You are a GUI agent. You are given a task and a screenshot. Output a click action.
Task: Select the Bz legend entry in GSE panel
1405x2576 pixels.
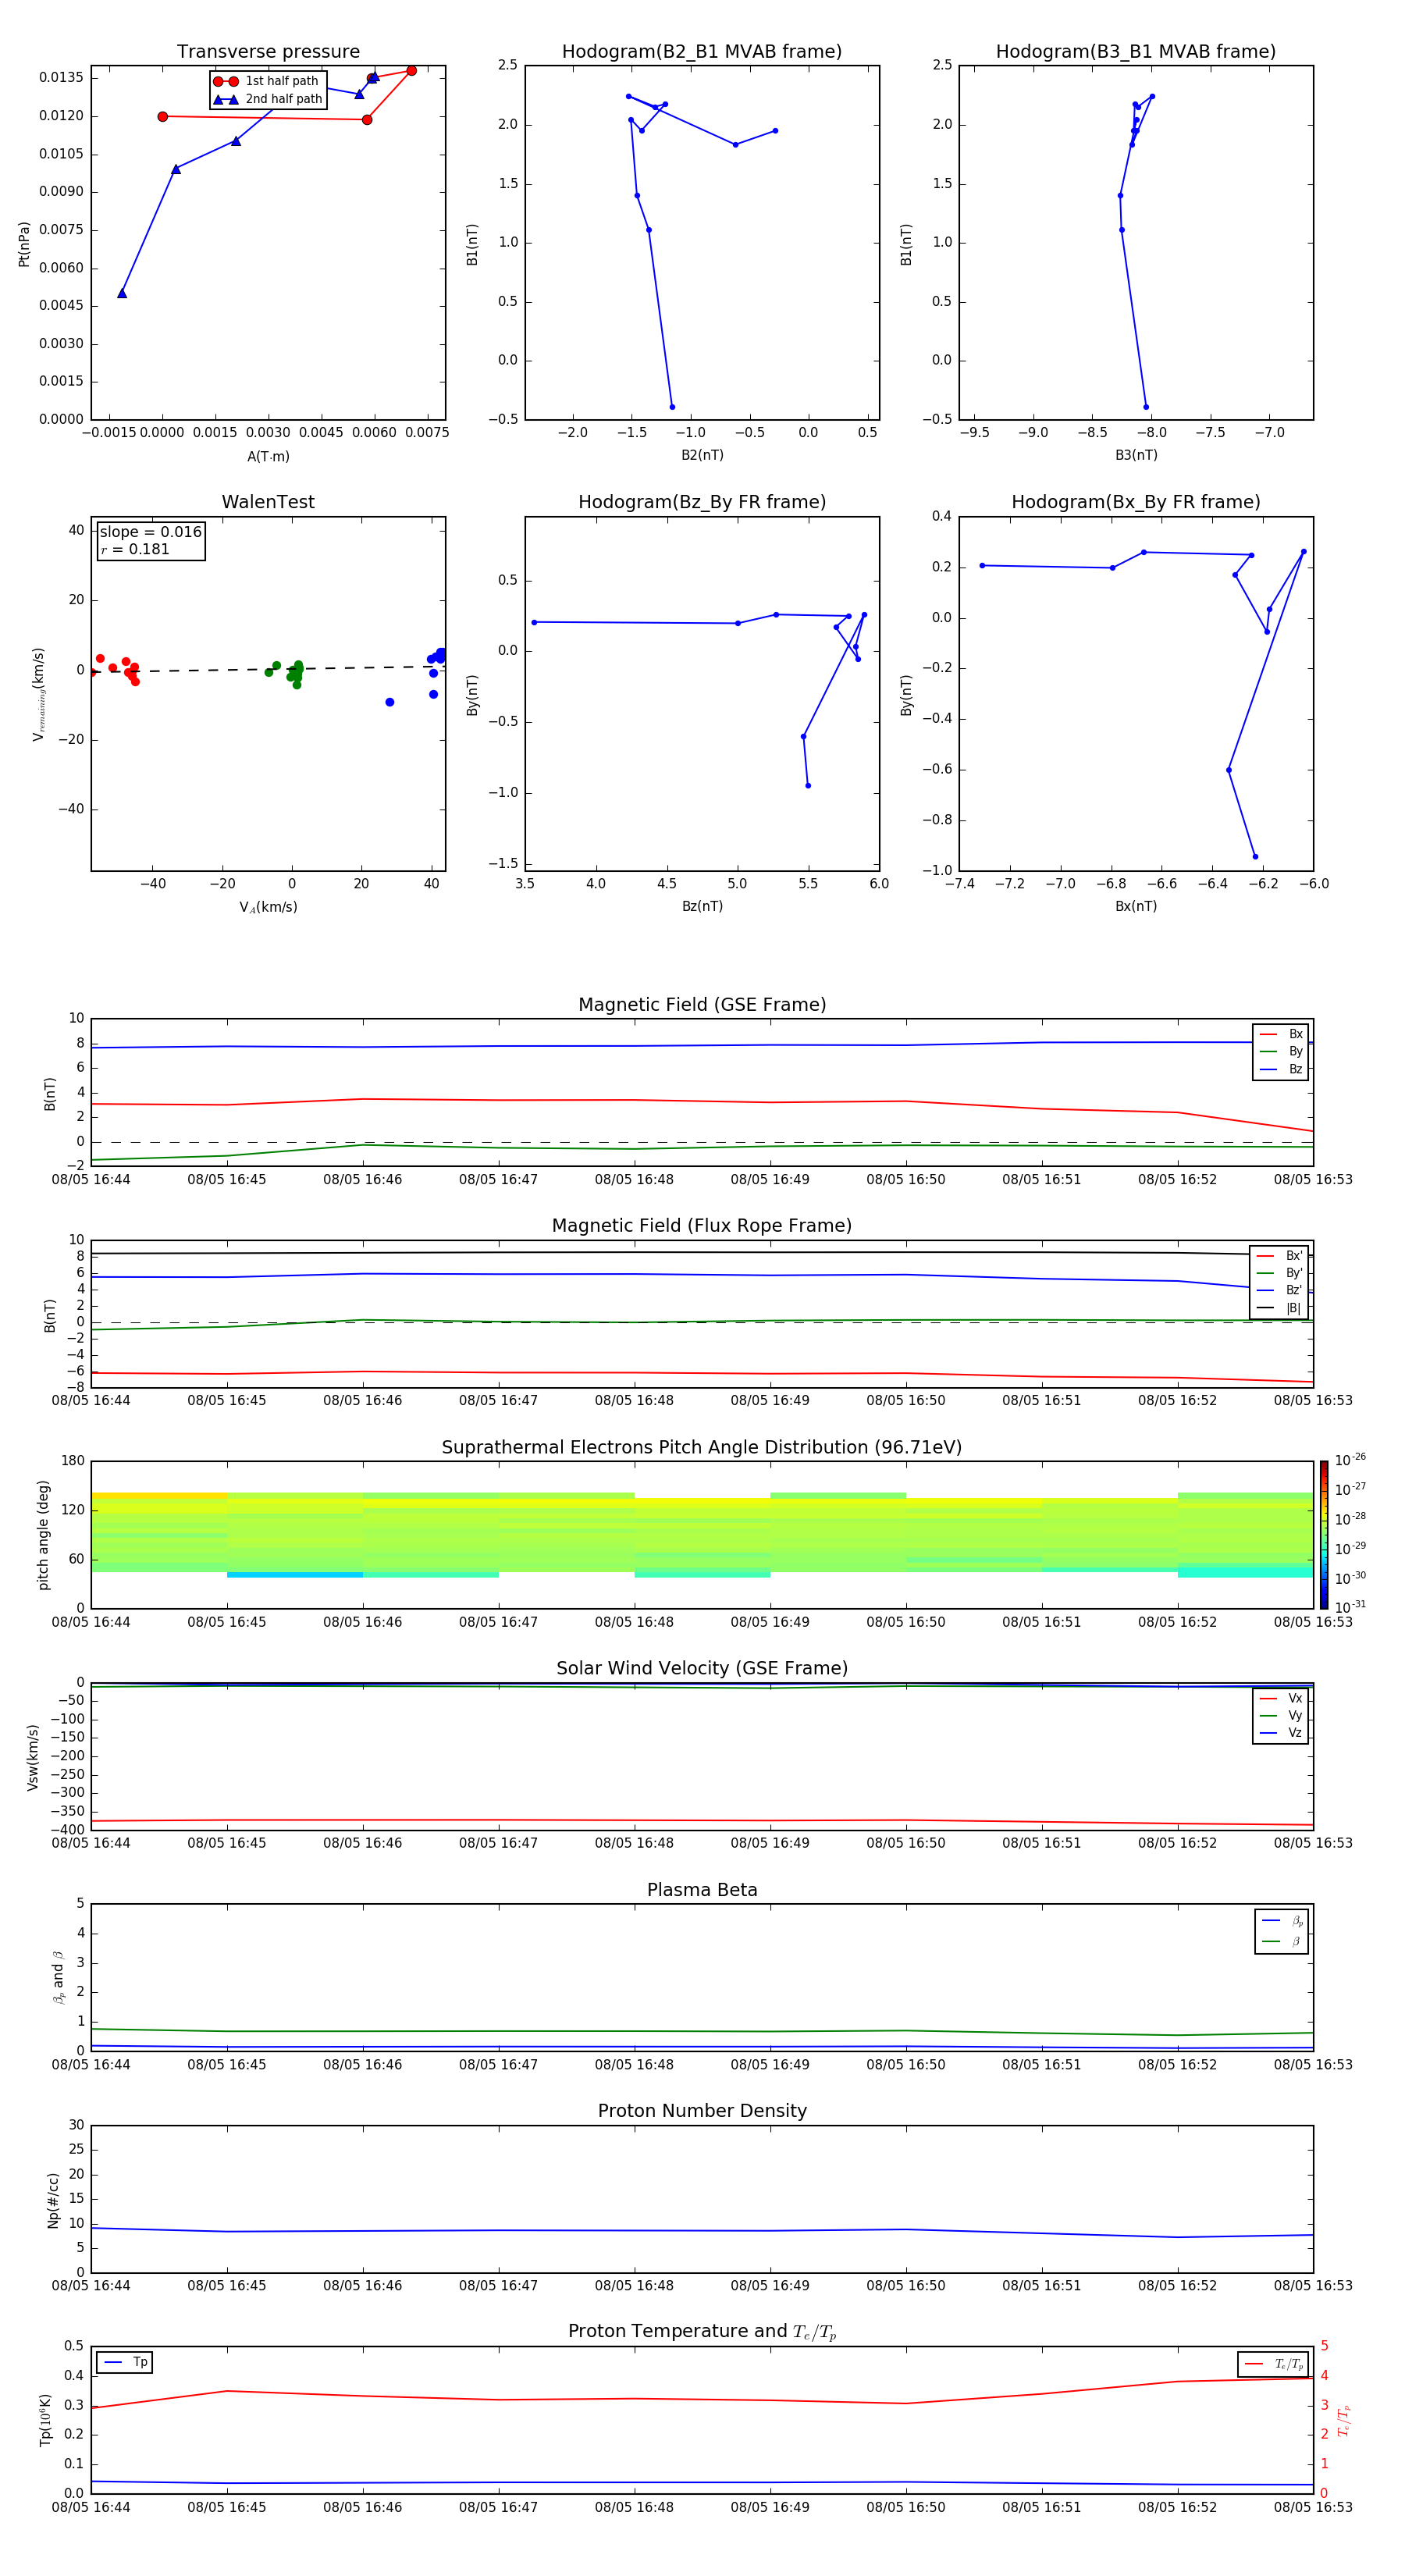click(1281, 1069)
